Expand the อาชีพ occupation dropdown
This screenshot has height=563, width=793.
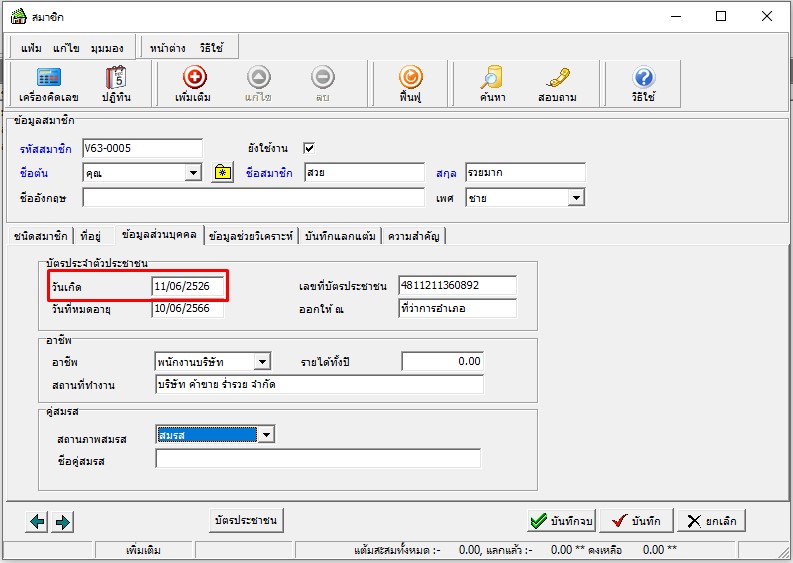[262, 361]
